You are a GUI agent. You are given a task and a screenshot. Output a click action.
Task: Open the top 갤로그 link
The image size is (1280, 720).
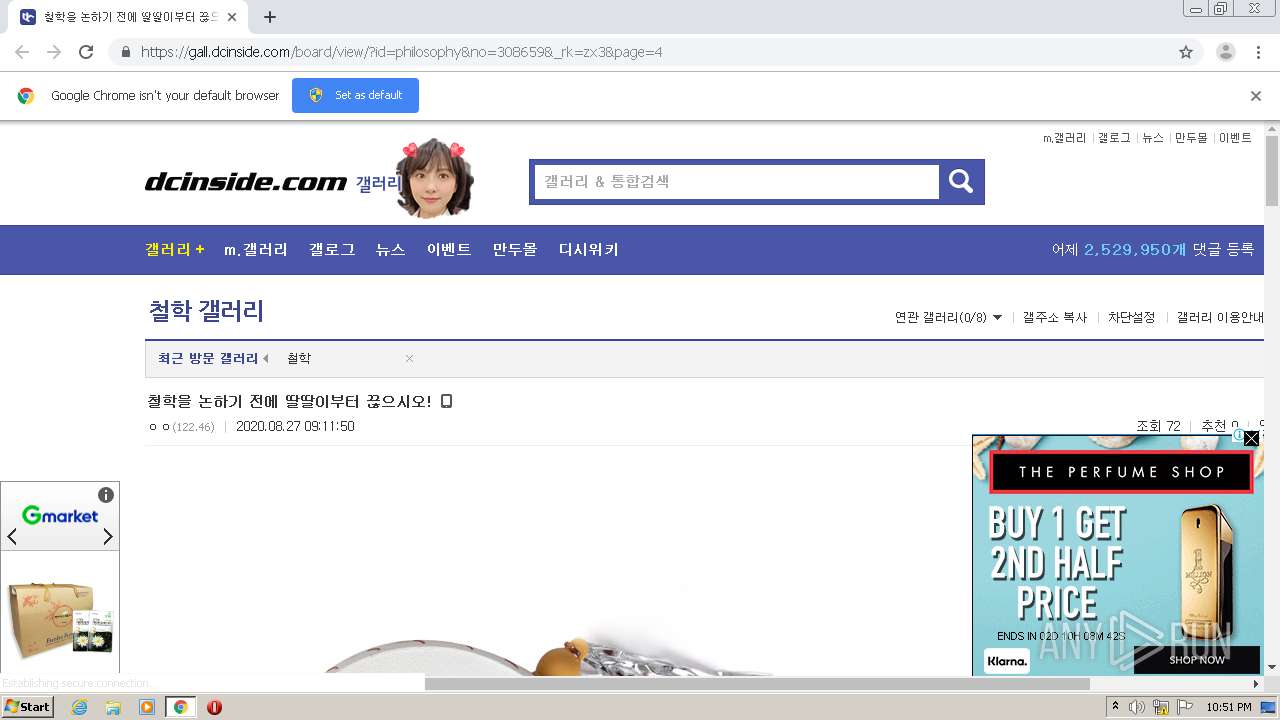1114,138
